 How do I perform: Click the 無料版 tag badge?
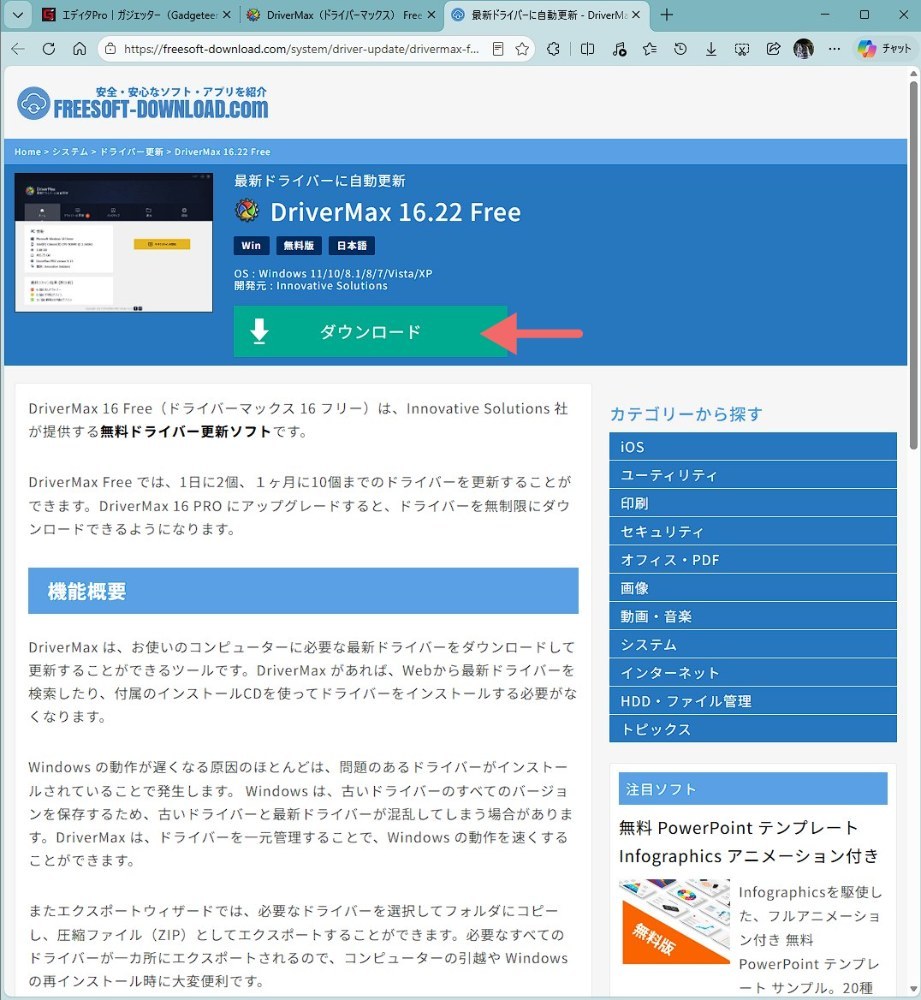pos(299,246)
